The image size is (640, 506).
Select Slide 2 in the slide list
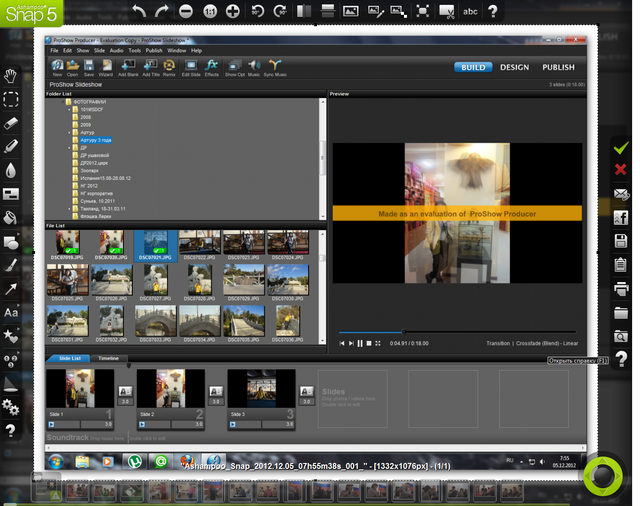171,398
